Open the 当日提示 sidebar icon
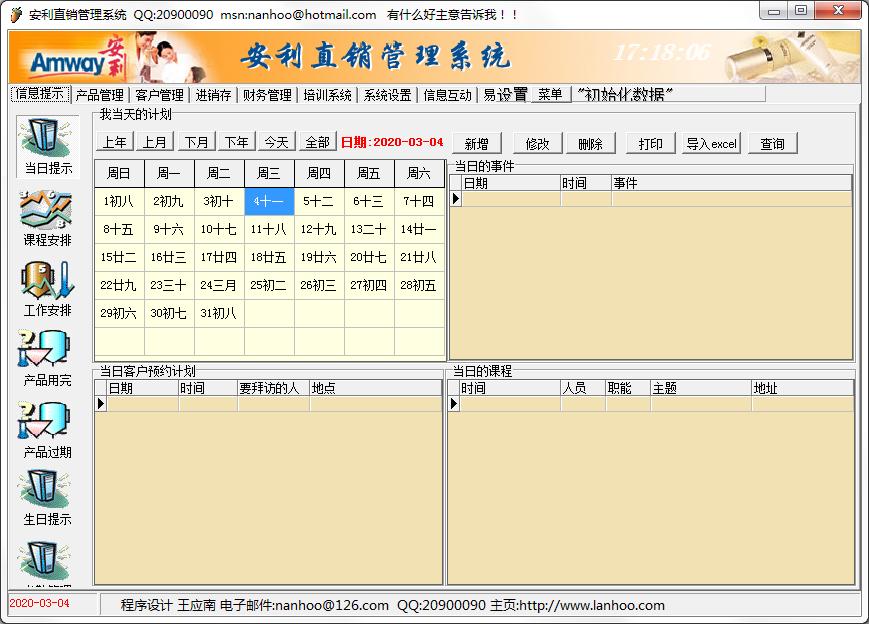Image resolution: width=869 pixels, height=624 pixels. click(x=48, y=147)
